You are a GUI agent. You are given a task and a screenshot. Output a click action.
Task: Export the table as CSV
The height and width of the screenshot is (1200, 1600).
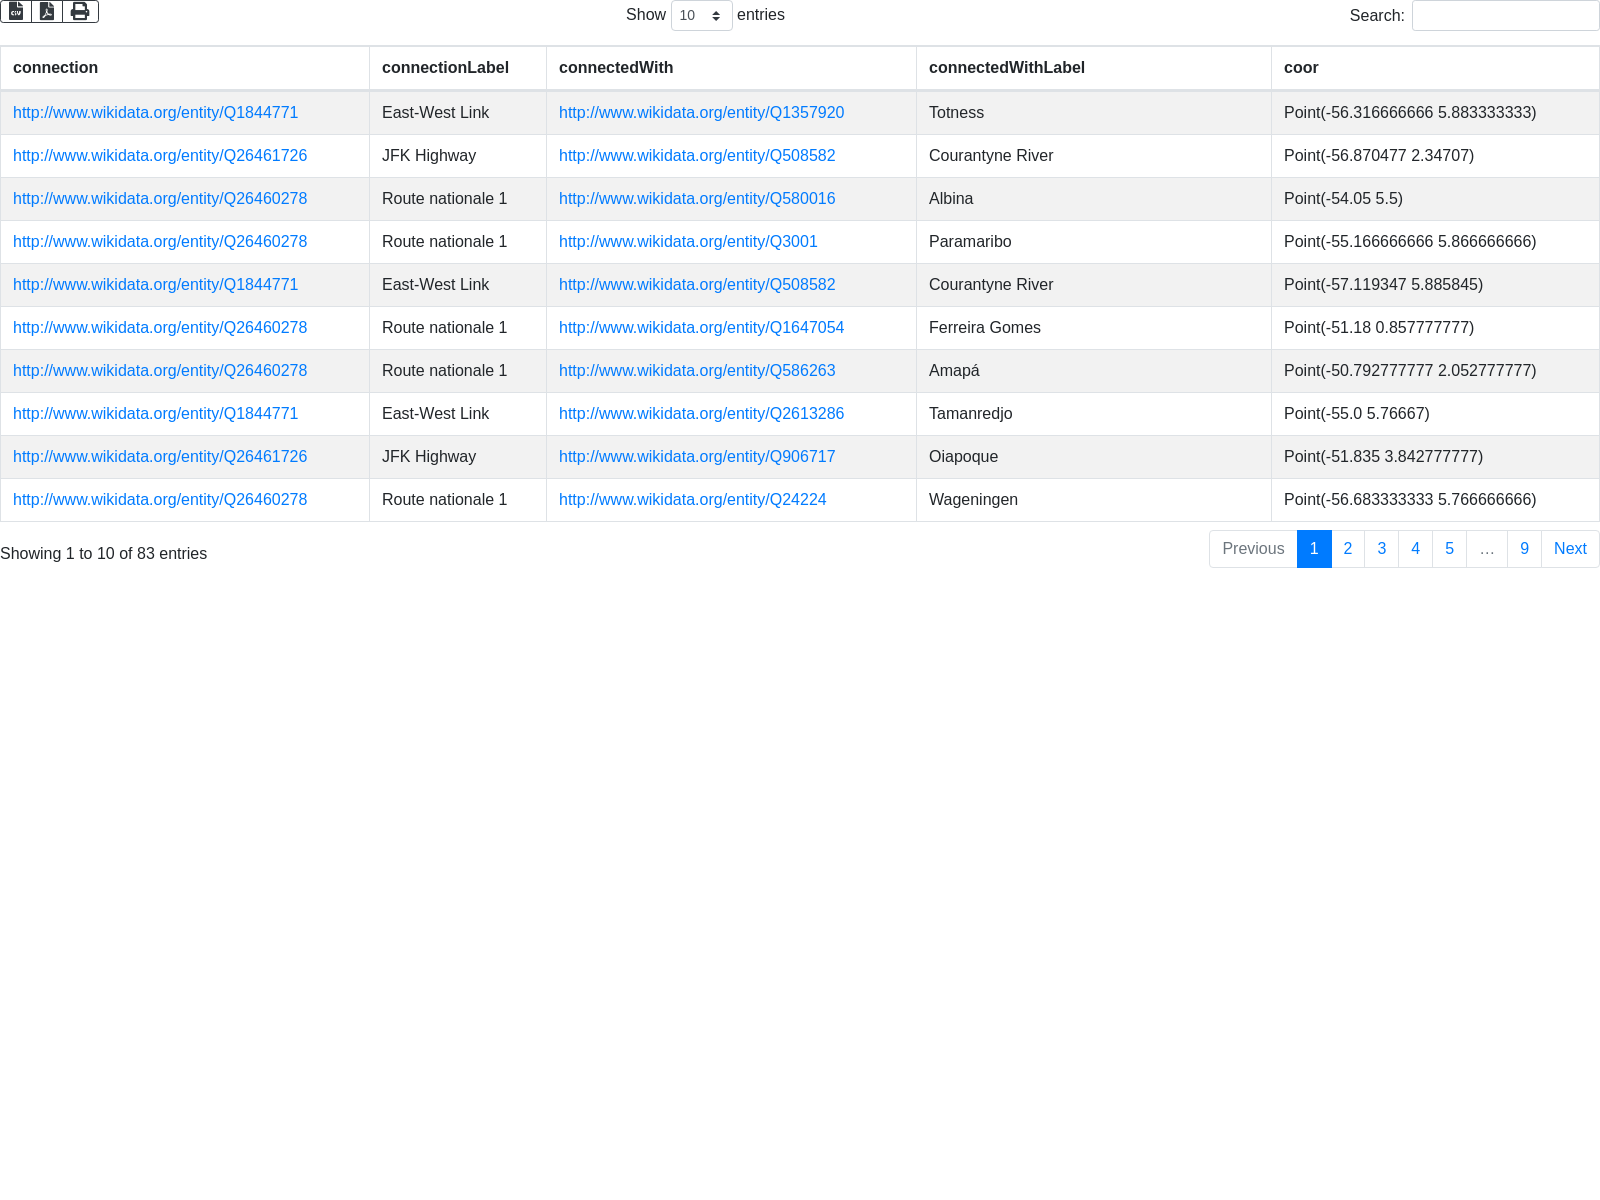(16, 11)
